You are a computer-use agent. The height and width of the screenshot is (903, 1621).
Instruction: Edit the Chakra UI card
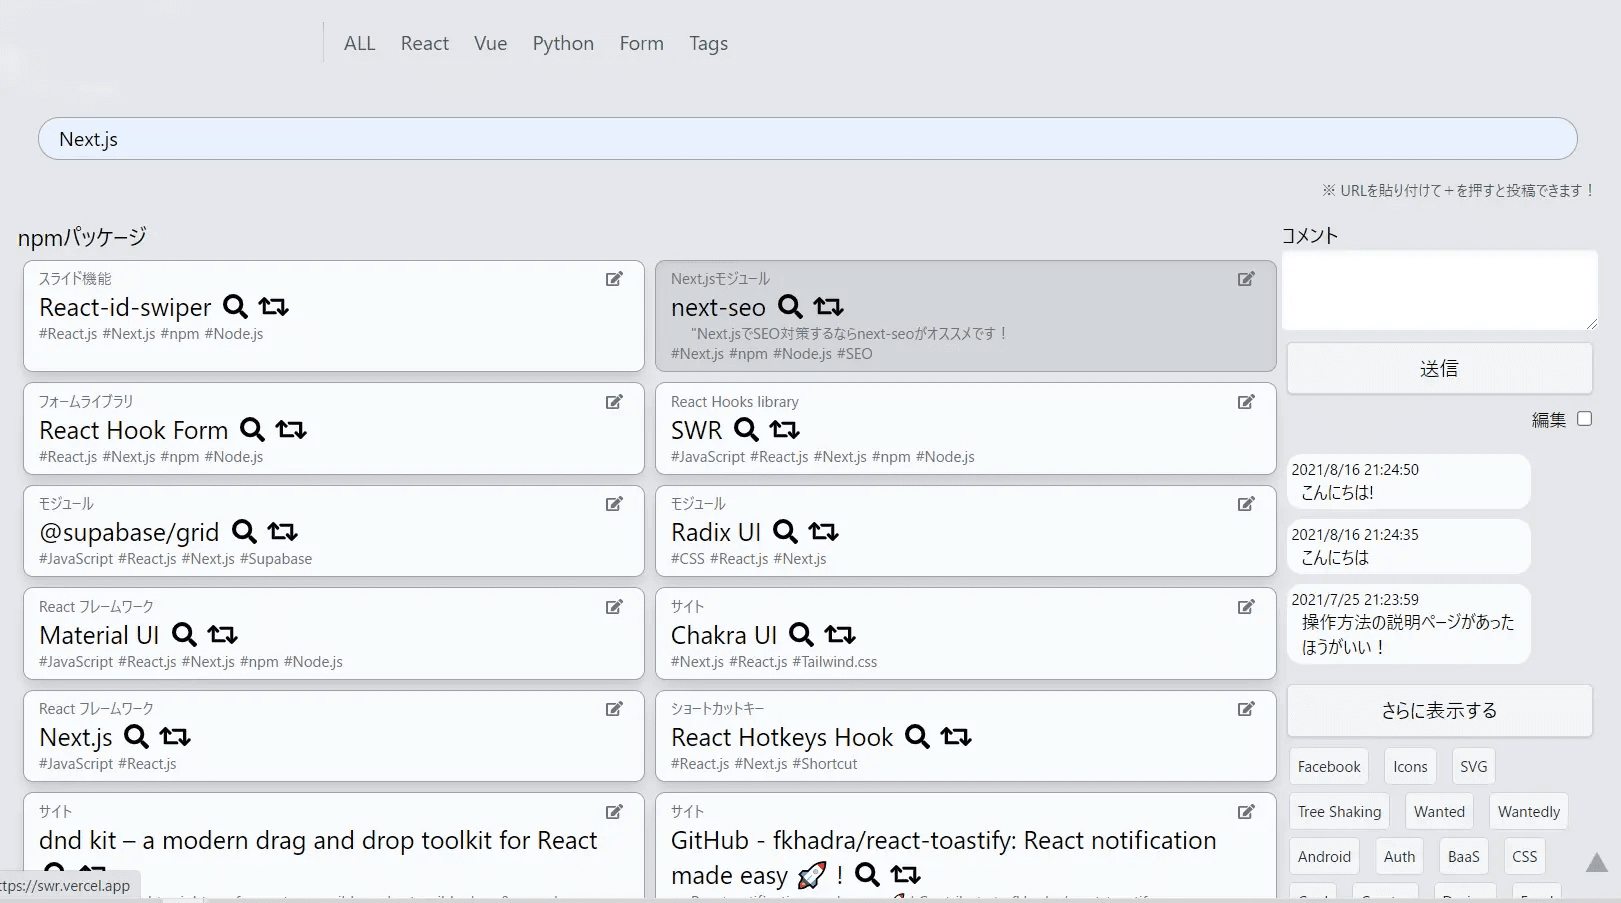click(x=1246, y=607)
